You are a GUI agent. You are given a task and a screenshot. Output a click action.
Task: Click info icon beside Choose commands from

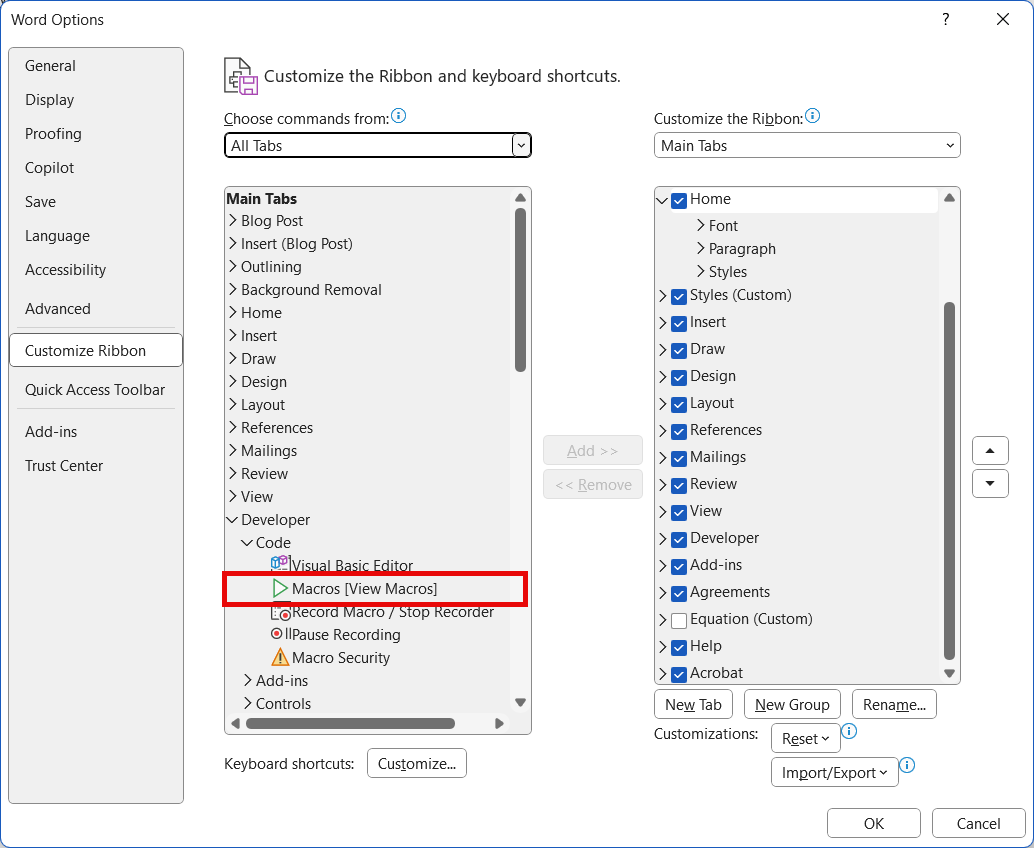pos(398,116)
